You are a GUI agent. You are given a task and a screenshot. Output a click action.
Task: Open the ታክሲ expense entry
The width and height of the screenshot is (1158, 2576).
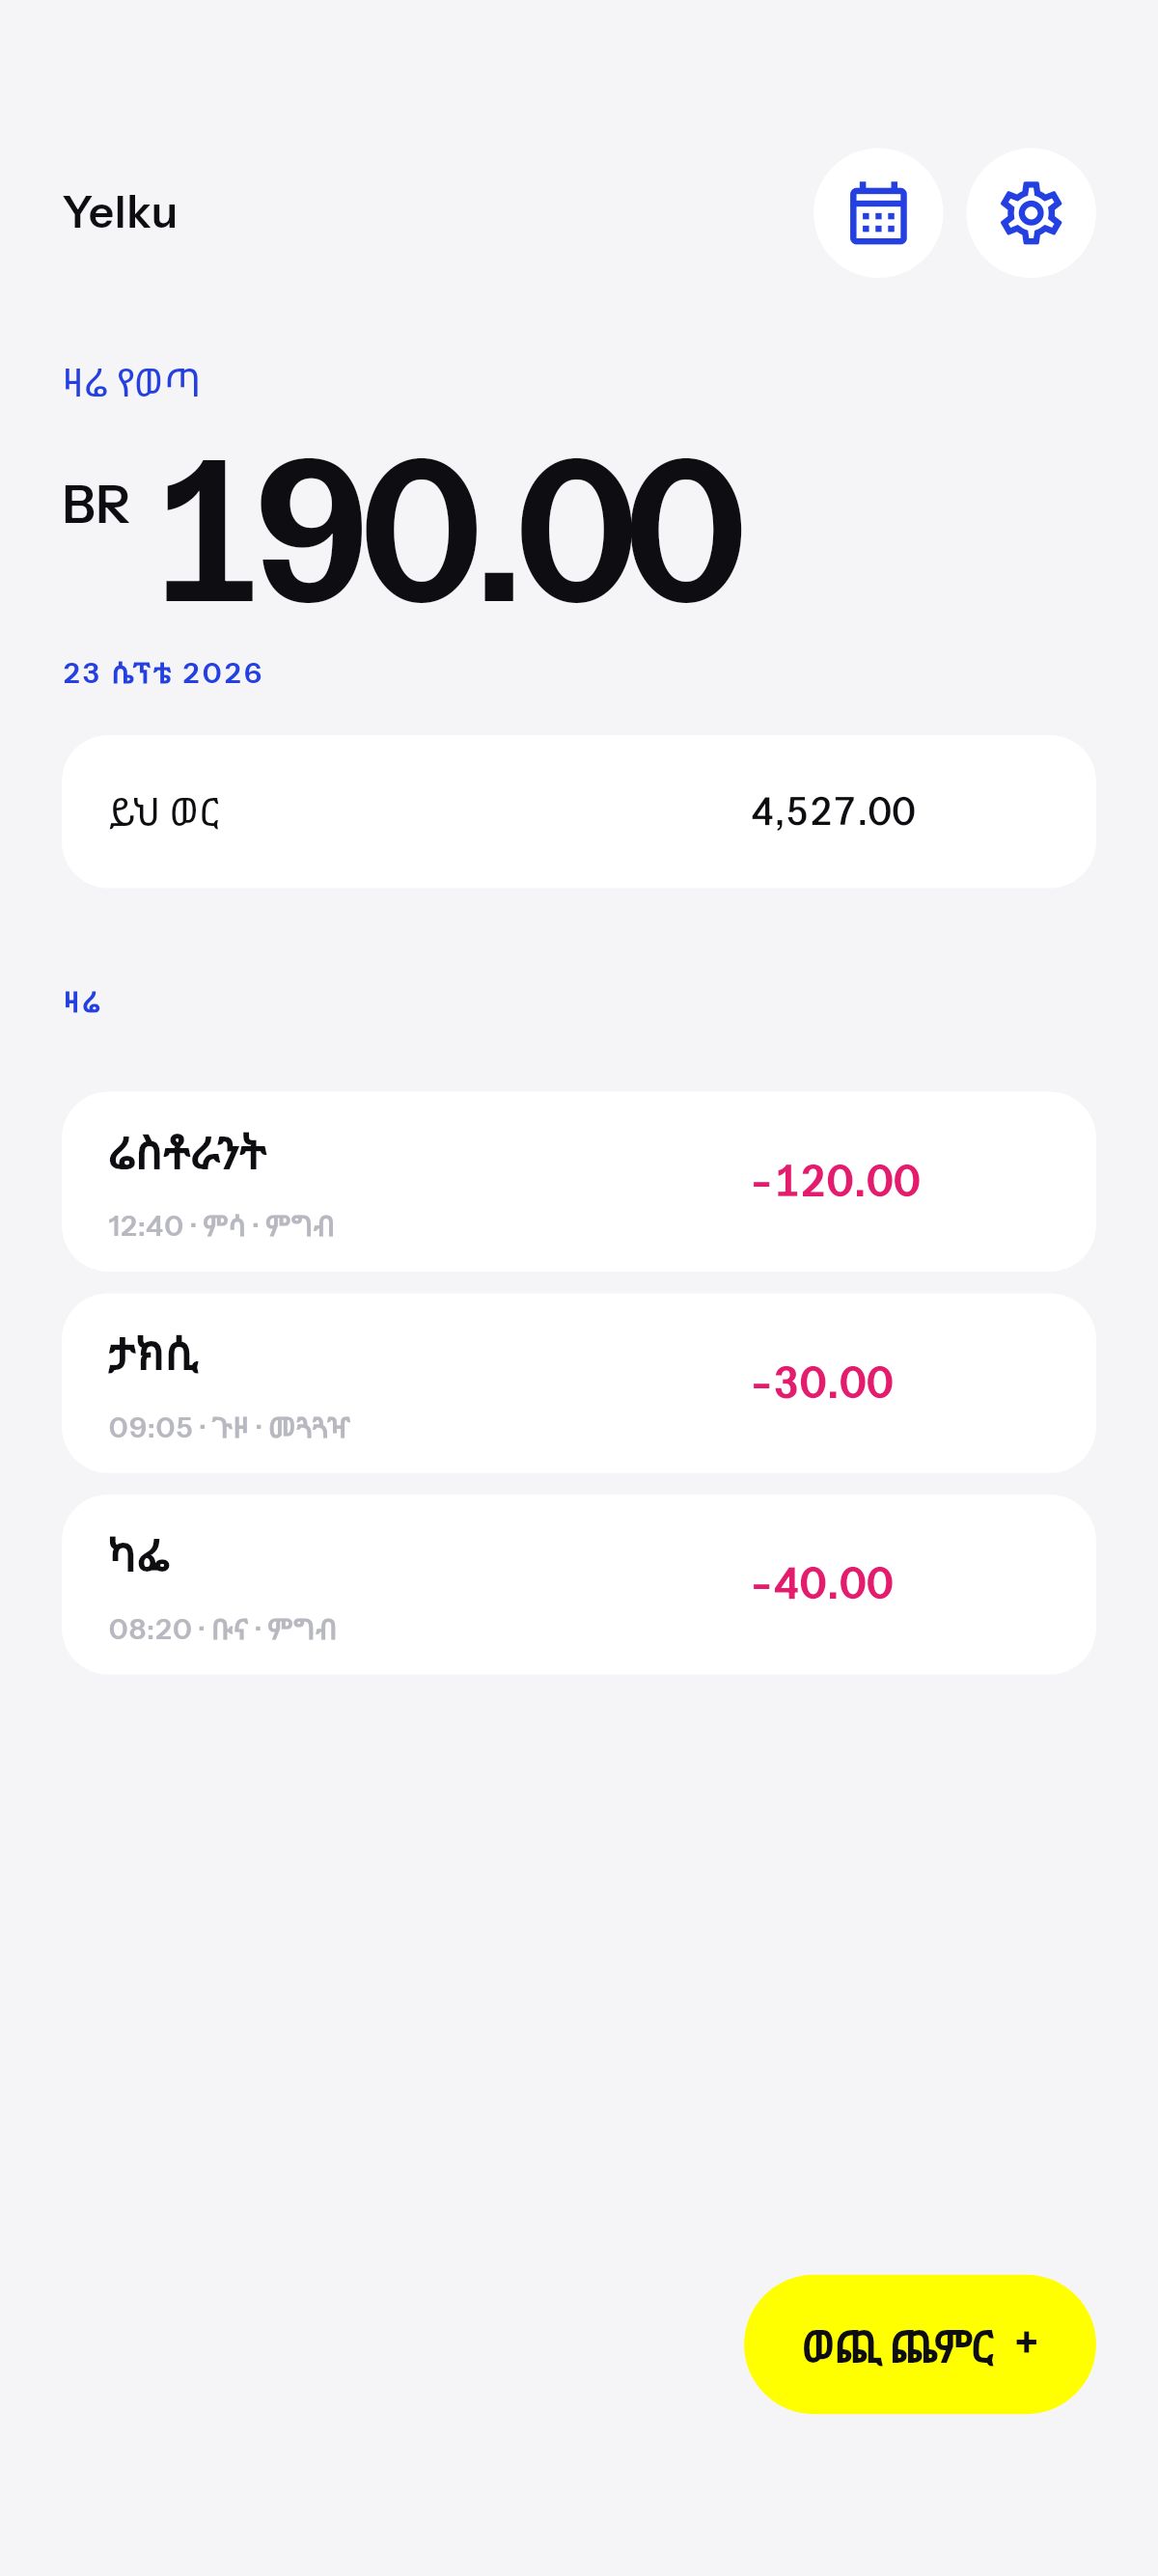(x=579, y=1383)
